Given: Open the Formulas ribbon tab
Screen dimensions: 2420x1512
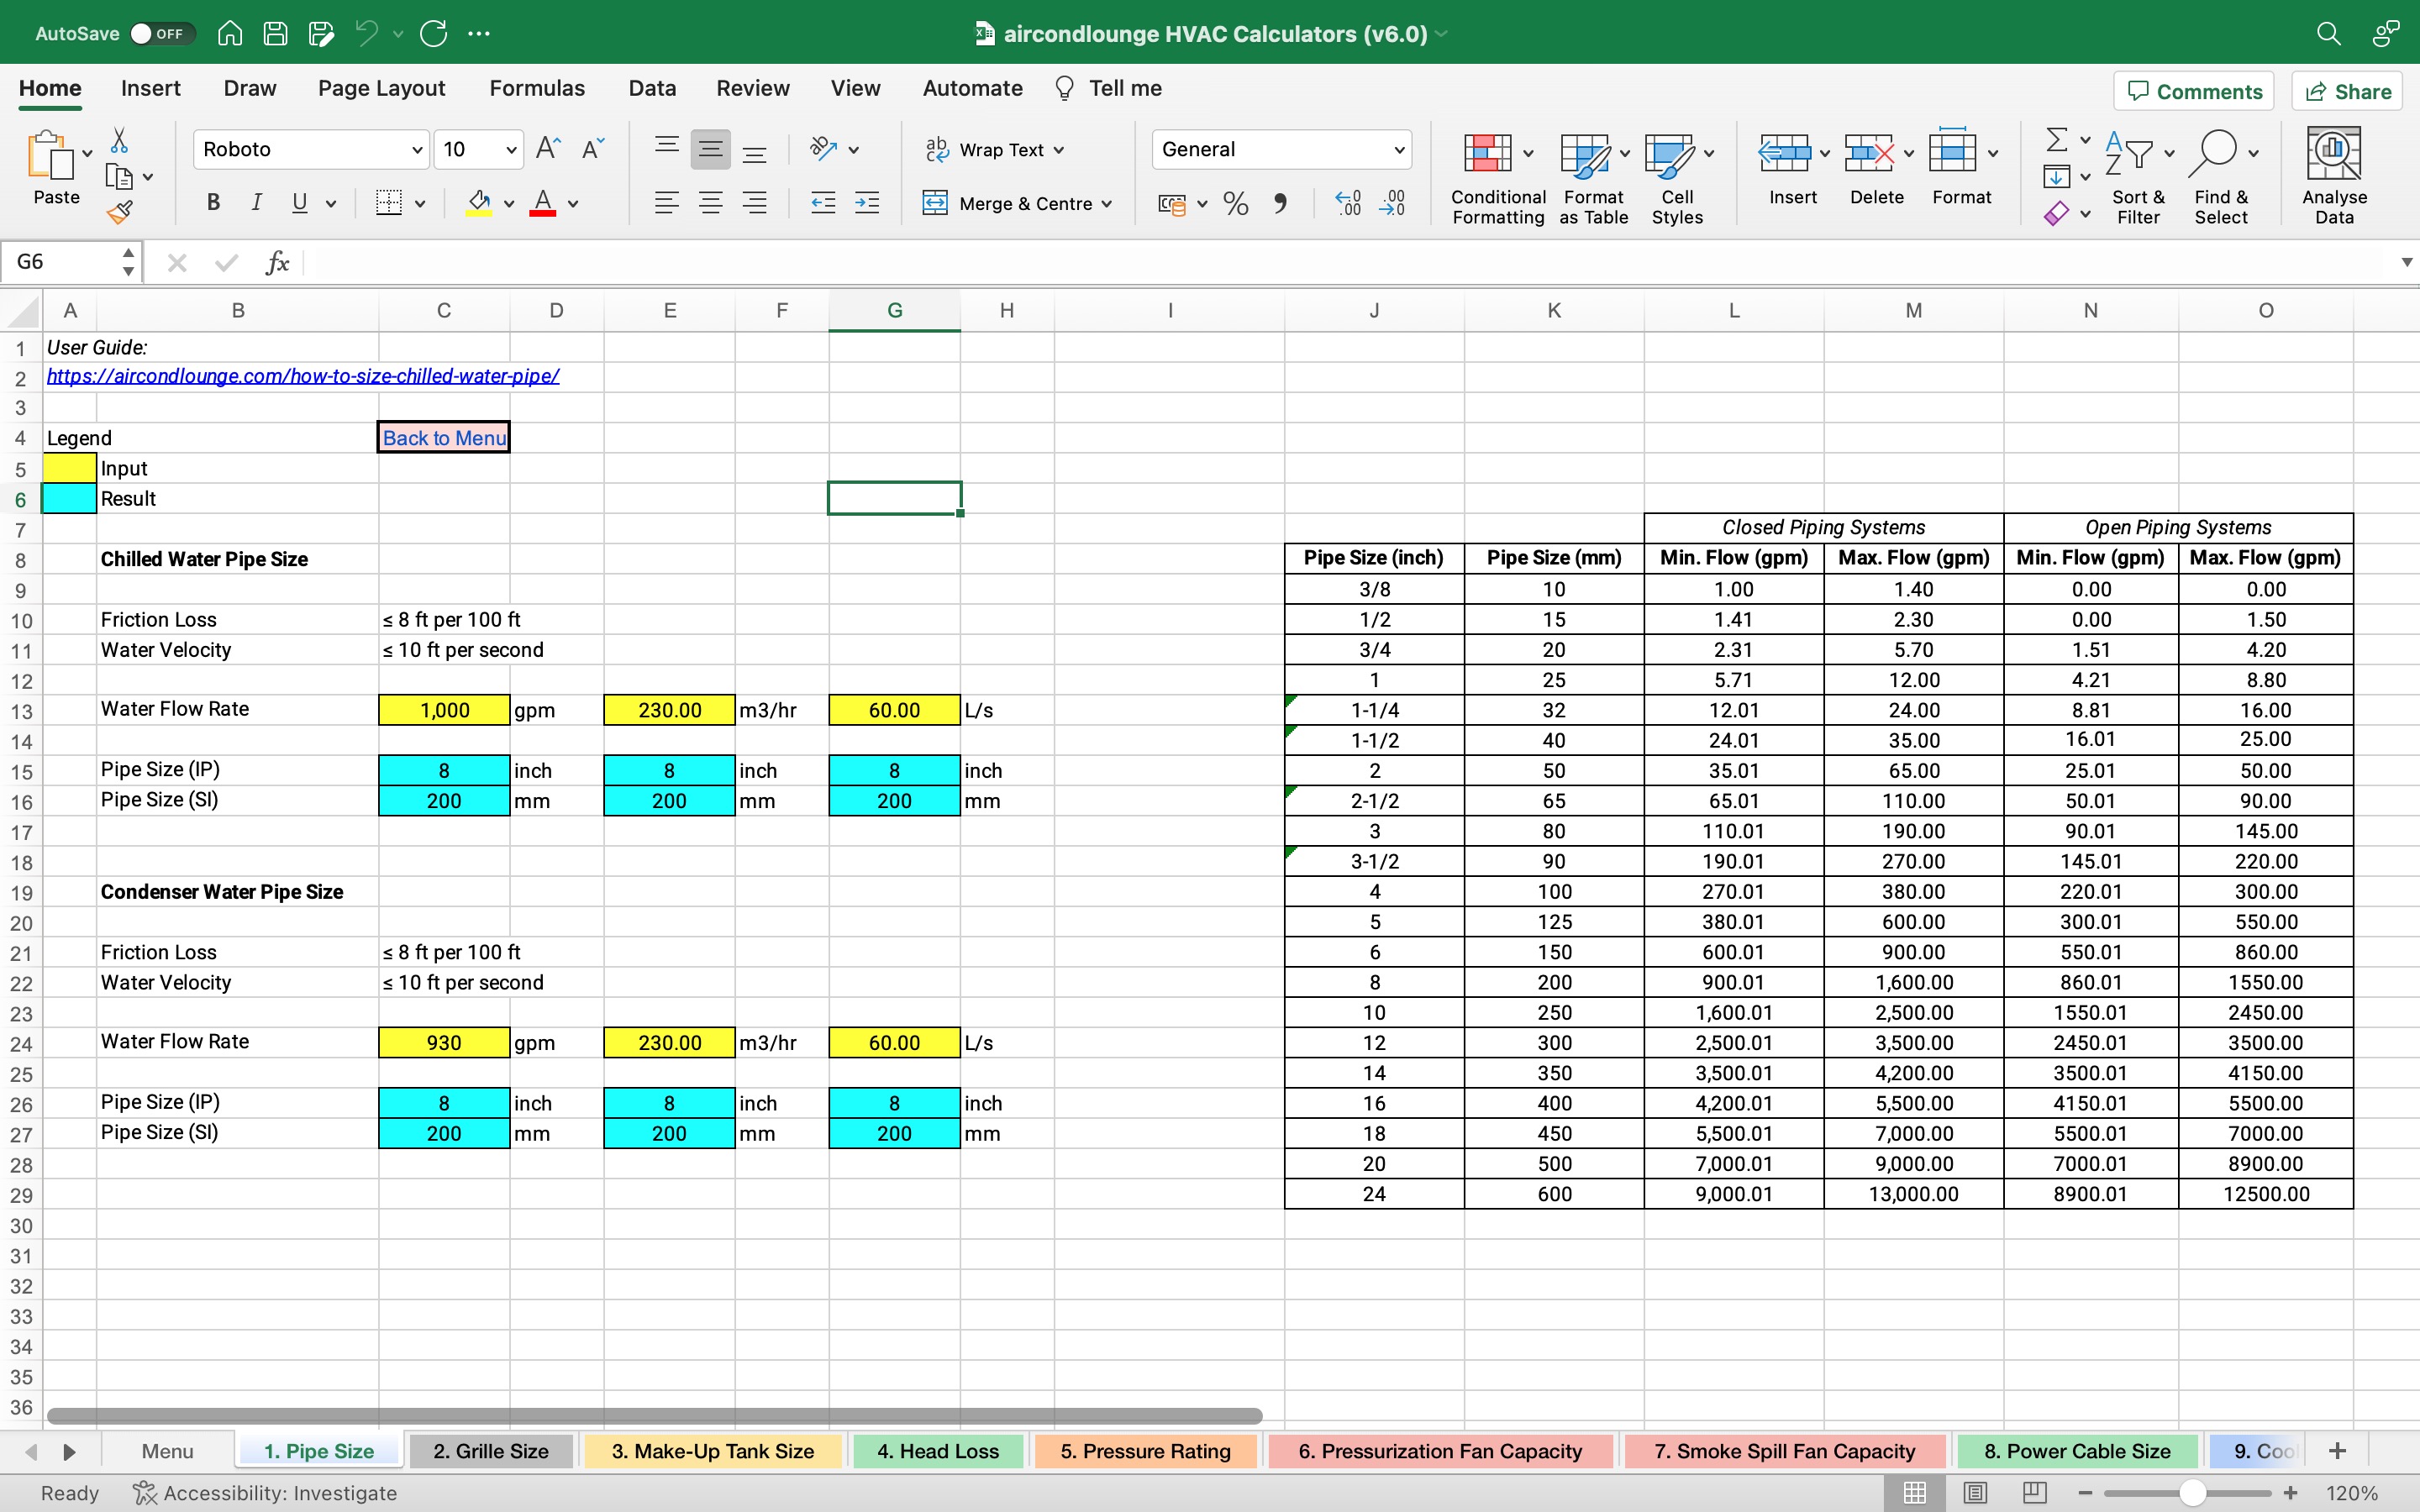Looking at the screenshot, I should (537, 88).
